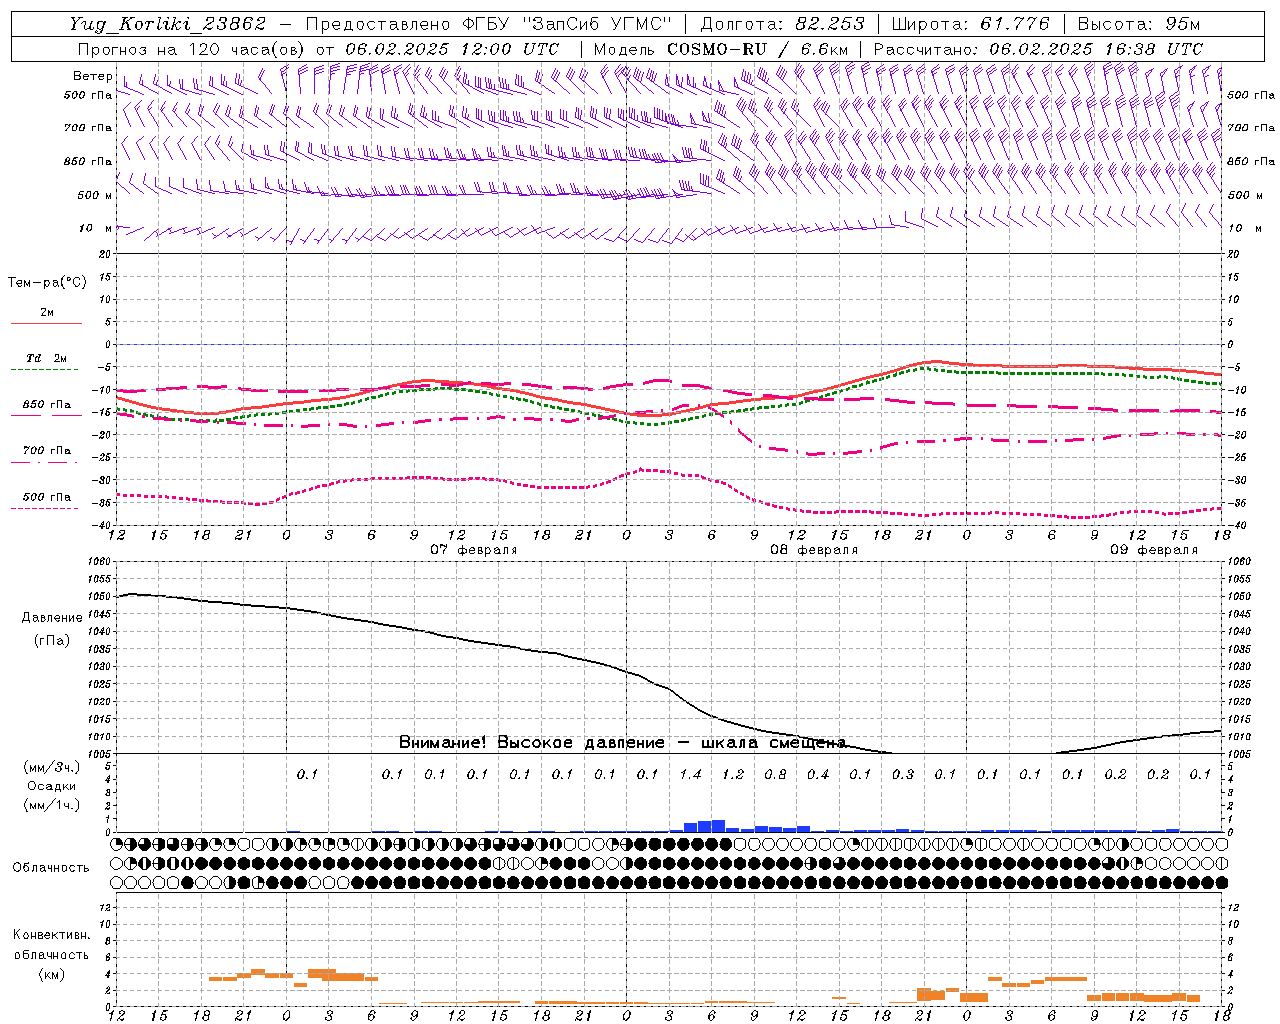Select the (мм/1ч.) unit label
The width and height of the screenshot is (1280, 1024).
click(x=52, y=805)
